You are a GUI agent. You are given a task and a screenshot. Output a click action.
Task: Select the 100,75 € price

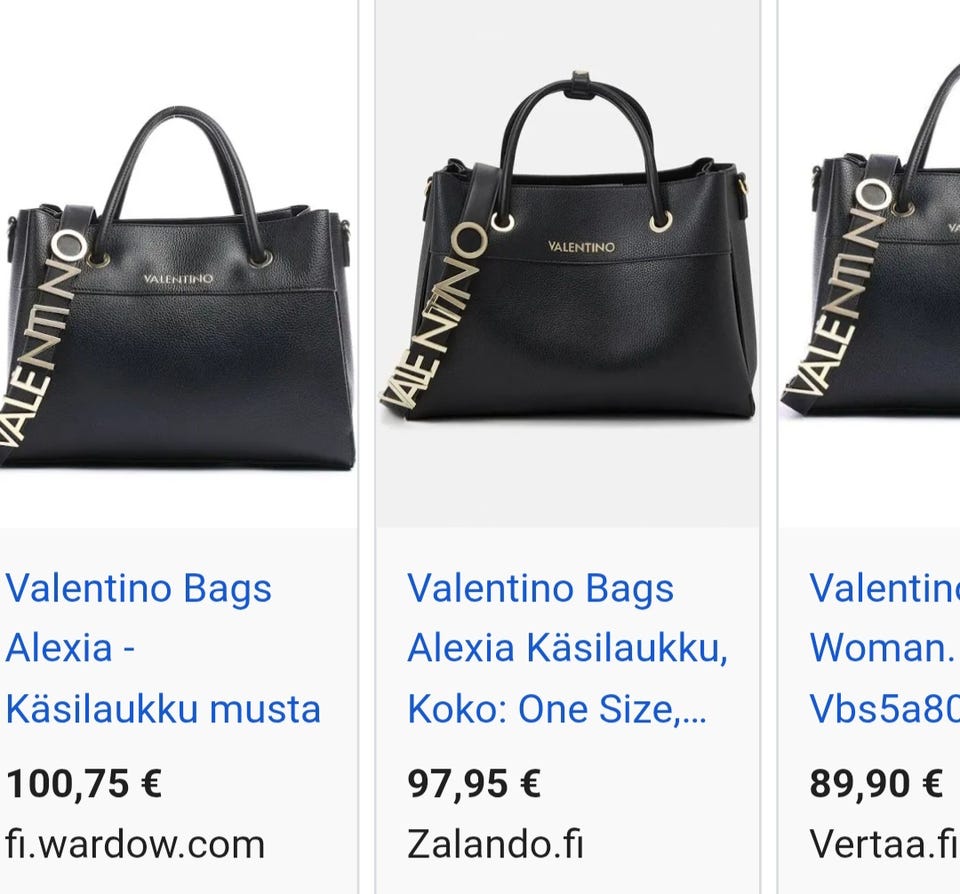84,783
